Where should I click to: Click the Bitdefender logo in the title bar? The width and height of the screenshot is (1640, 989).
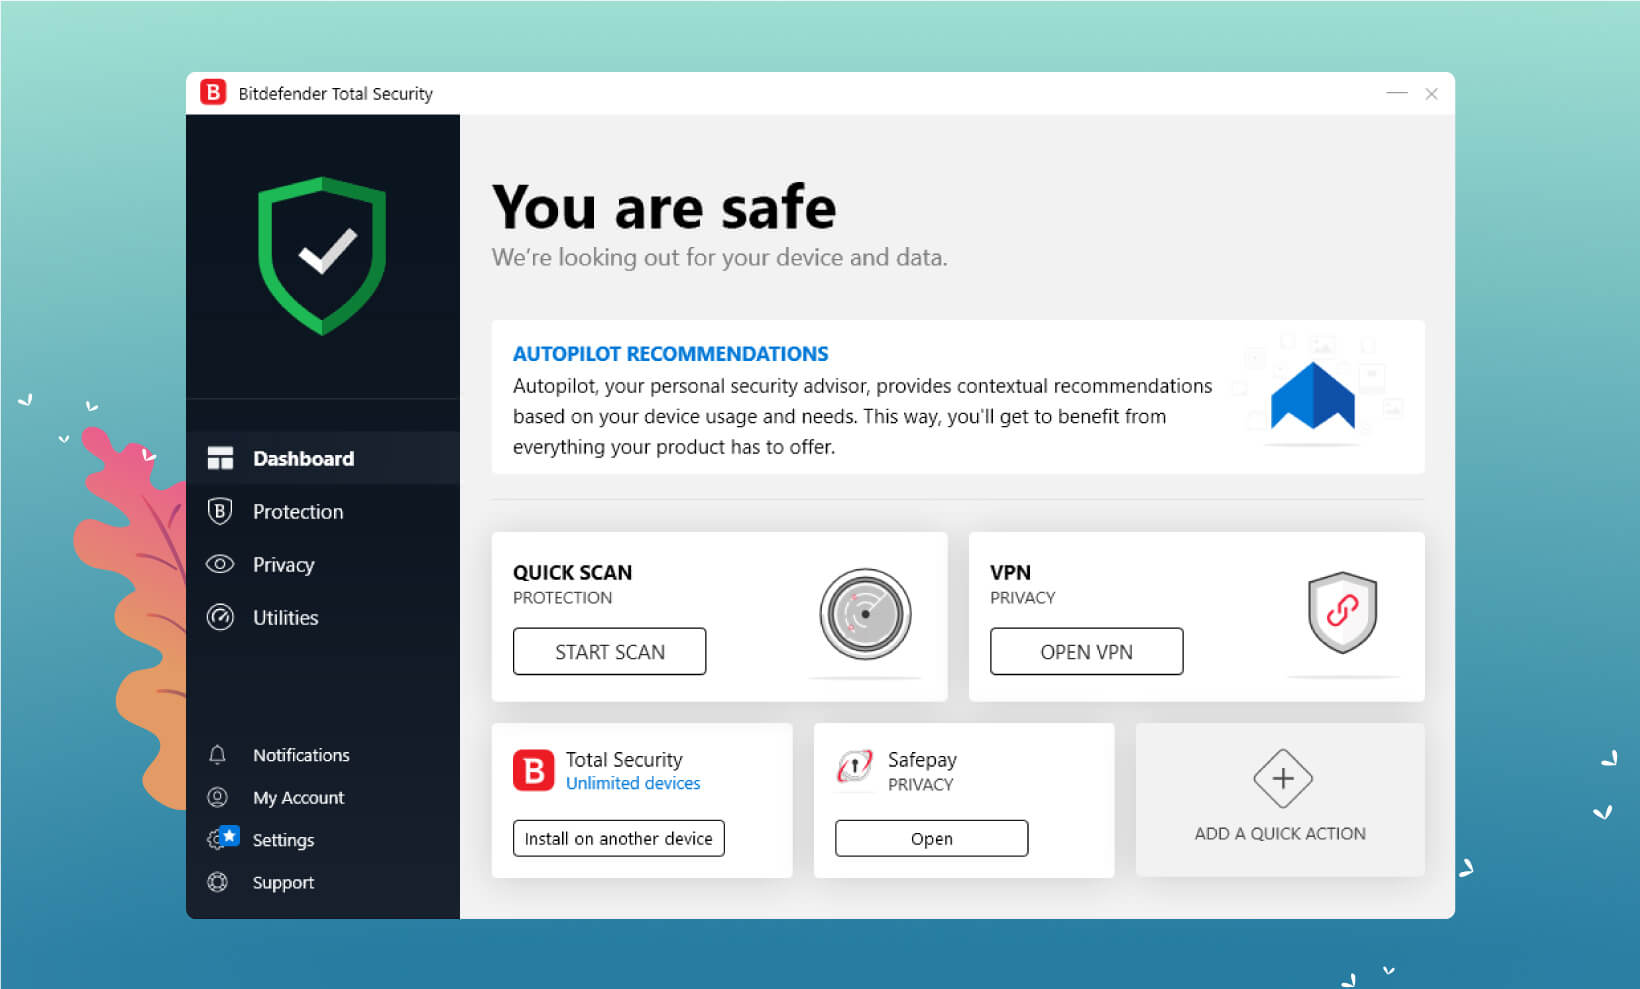click(213, 93)
